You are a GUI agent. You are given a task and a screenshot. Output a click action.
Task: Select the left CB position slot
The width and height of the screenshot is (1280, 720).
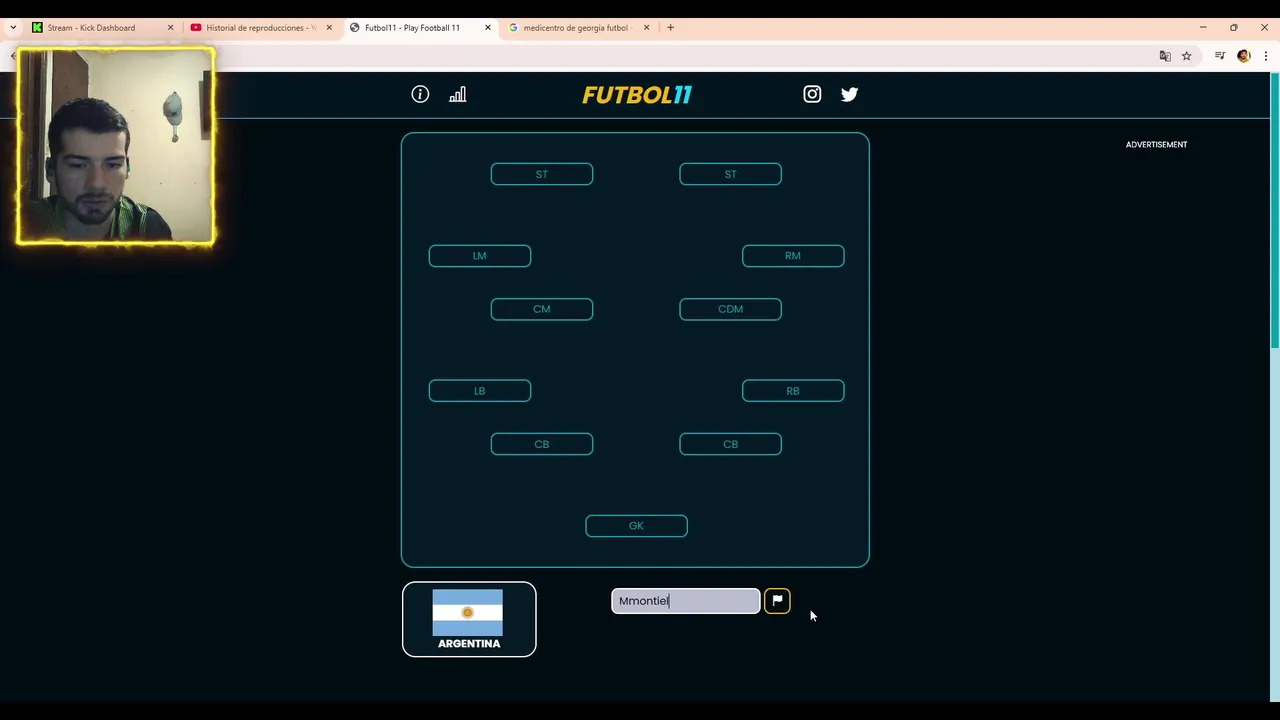pyautogui.click(x=542, y=444)
